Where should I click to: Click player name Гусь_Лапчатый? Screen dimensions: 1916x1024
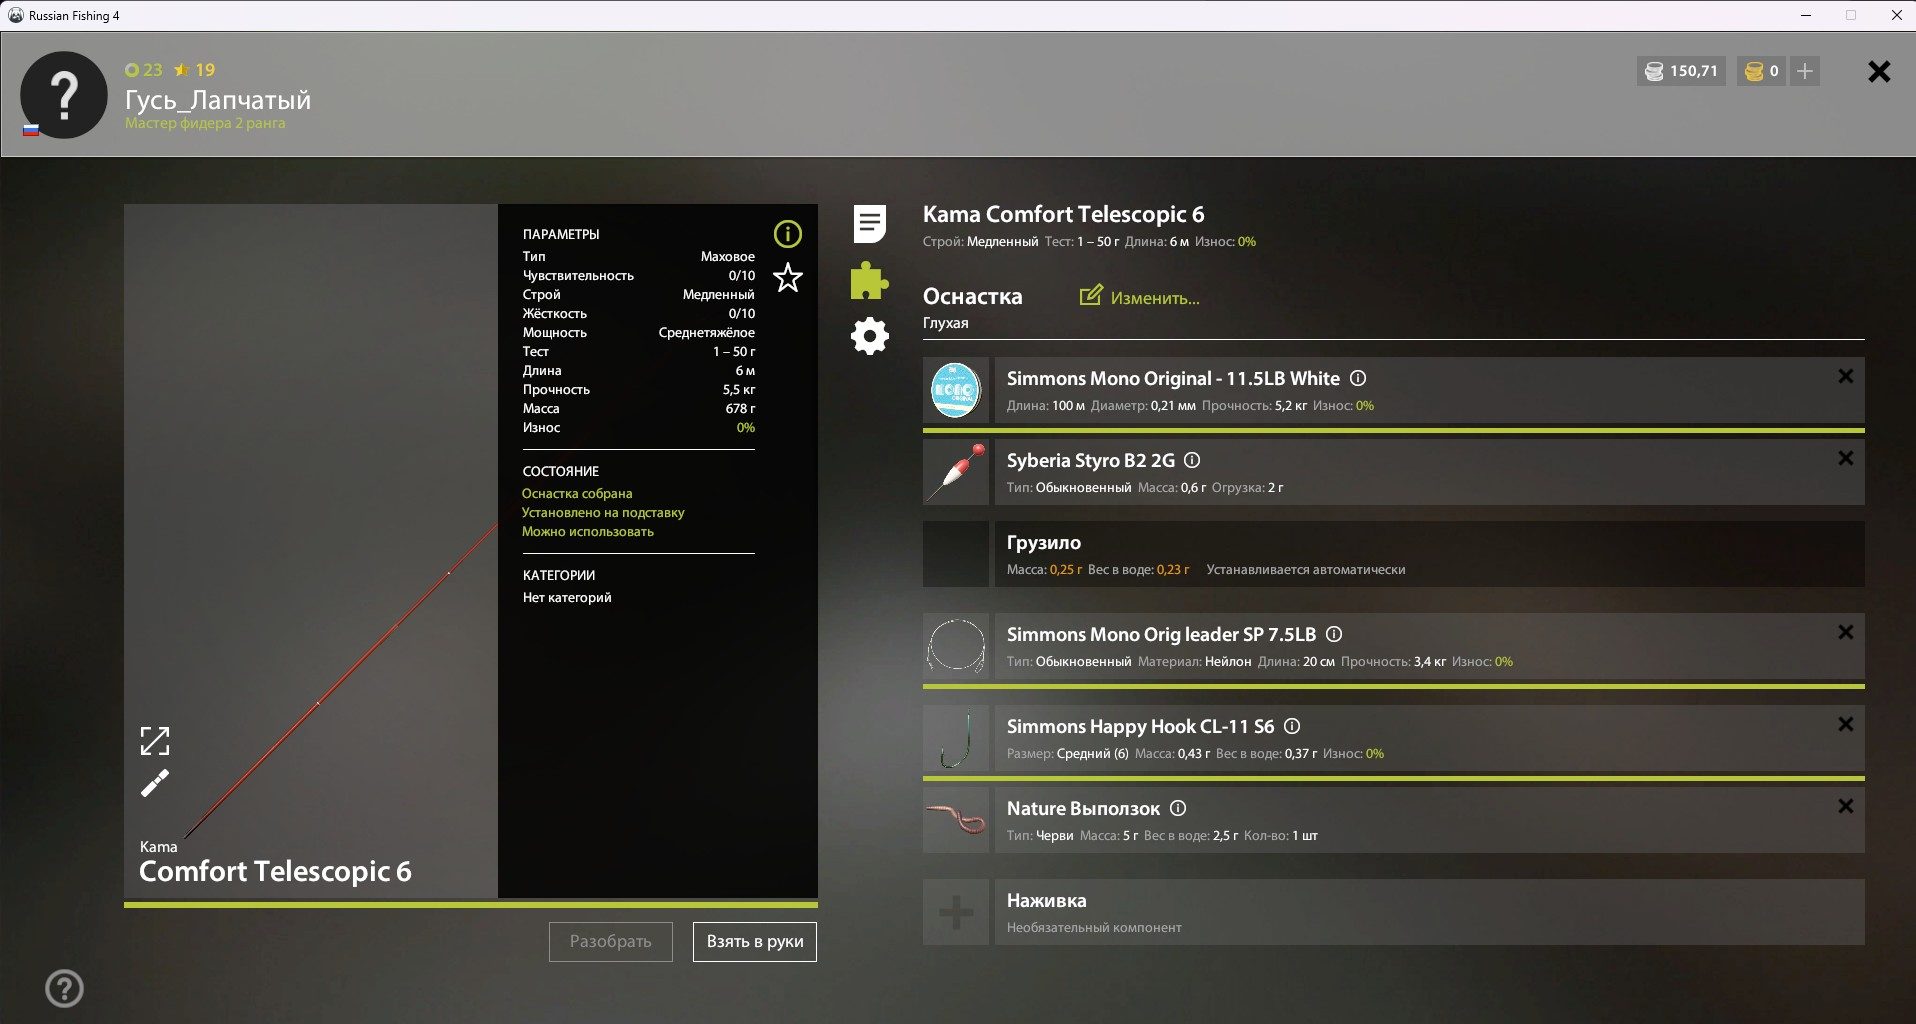pyautogui.click(x=218, y=100)
